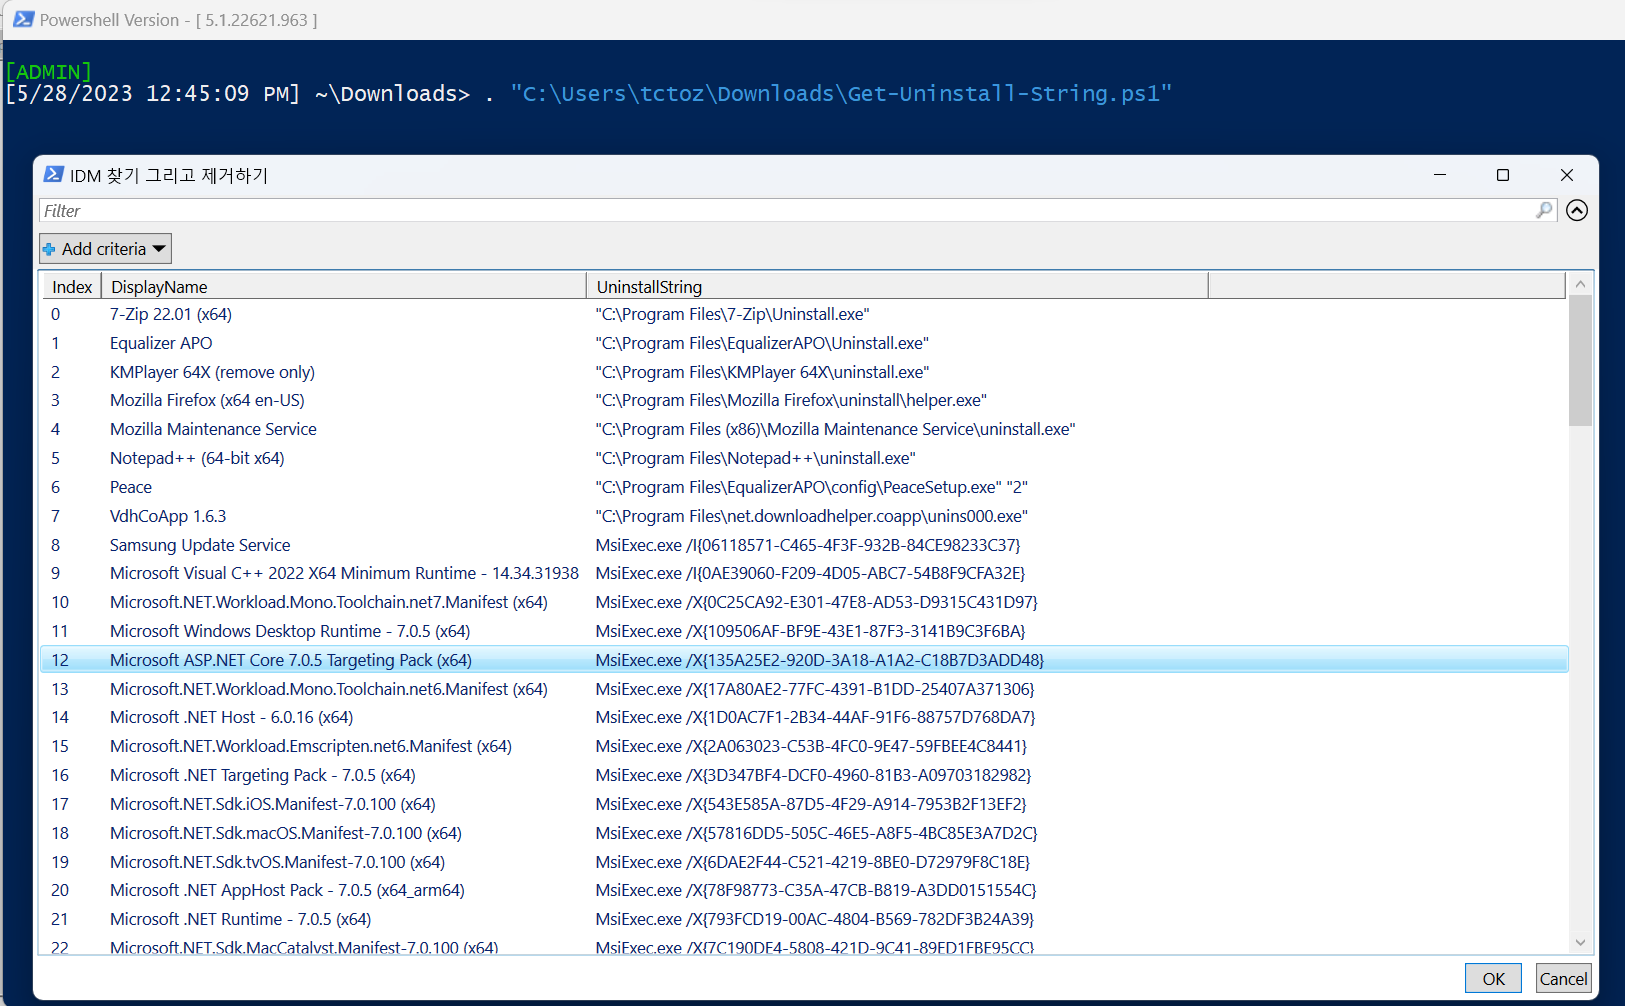
Task: Click the Cancel button
Action: [1563, 979]
